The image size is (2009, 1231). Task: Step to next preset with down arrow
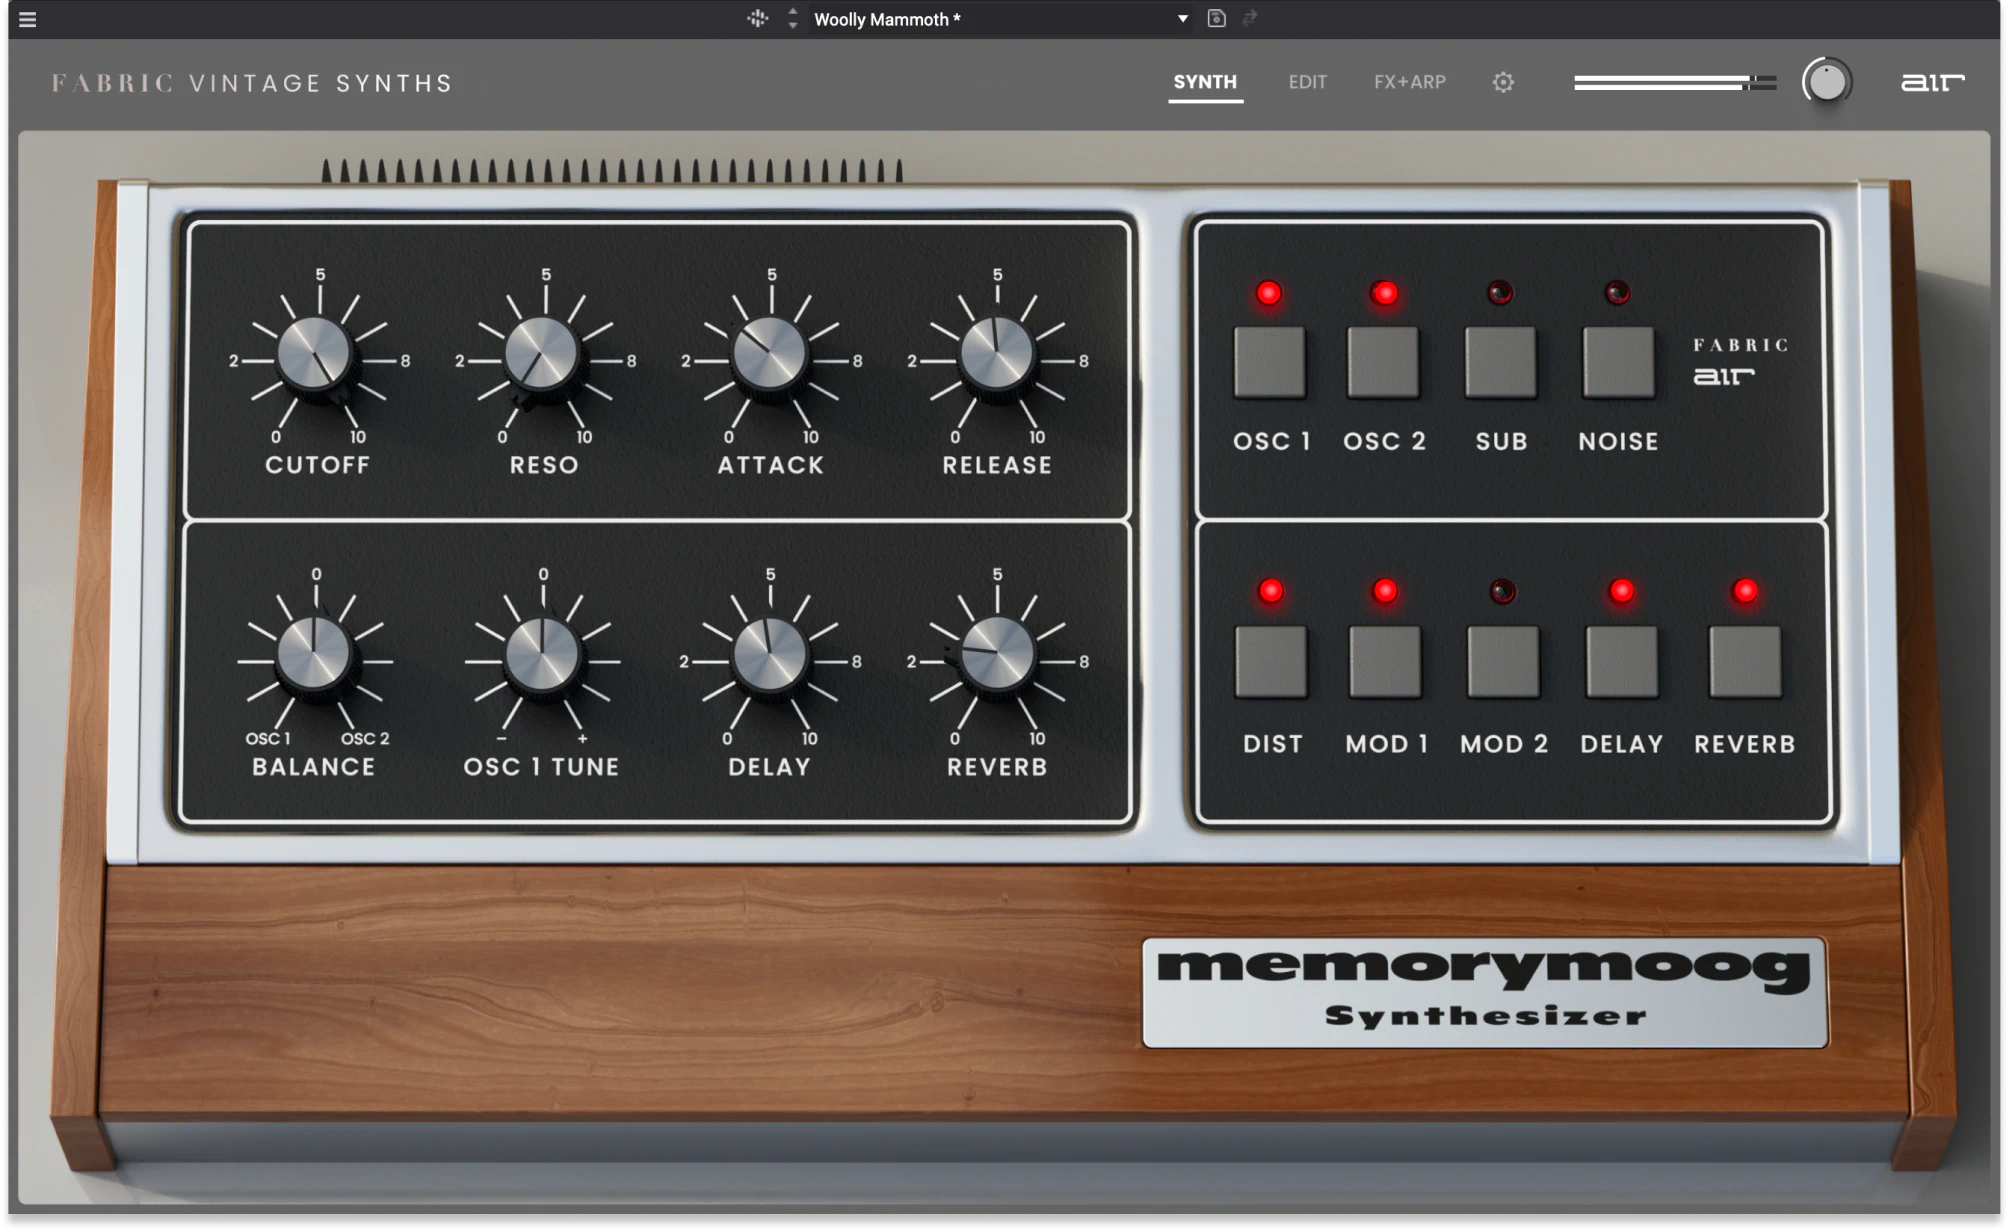[x=793, y=26]
